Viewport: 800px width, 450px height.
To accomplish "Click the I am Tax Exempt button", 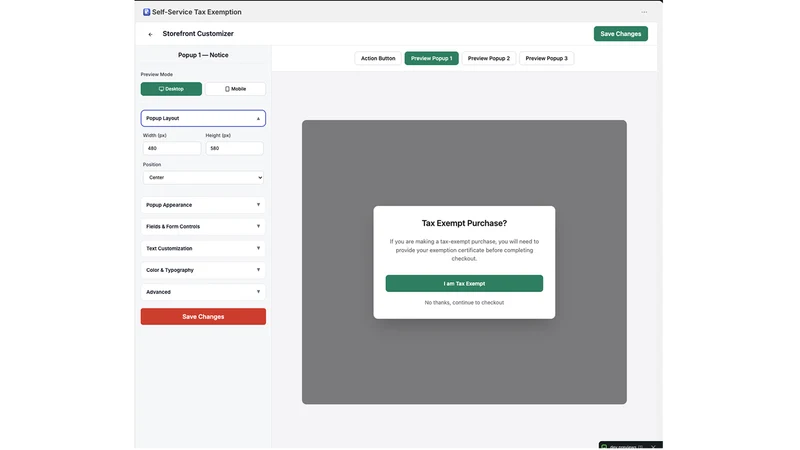I will coord(464,284).
